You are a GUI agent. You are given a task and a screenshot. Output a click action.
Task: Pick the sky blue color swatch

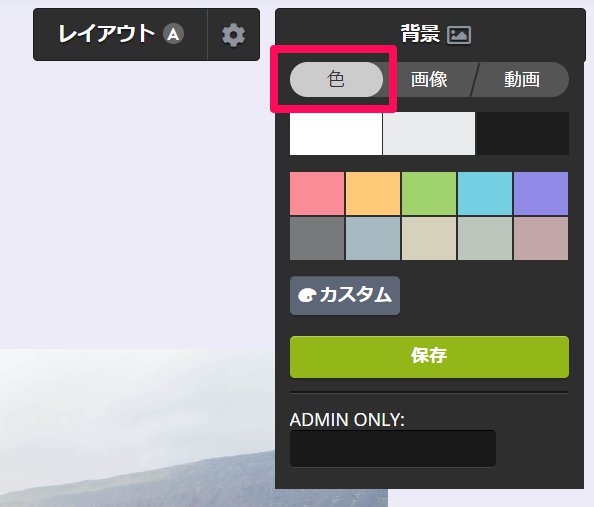485,193
